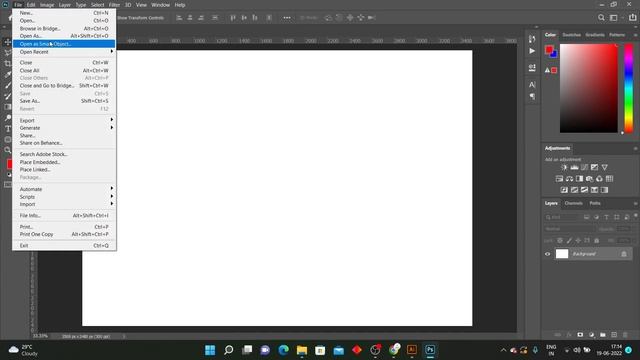Open Windows Start button in taskbar

(210, 350)
